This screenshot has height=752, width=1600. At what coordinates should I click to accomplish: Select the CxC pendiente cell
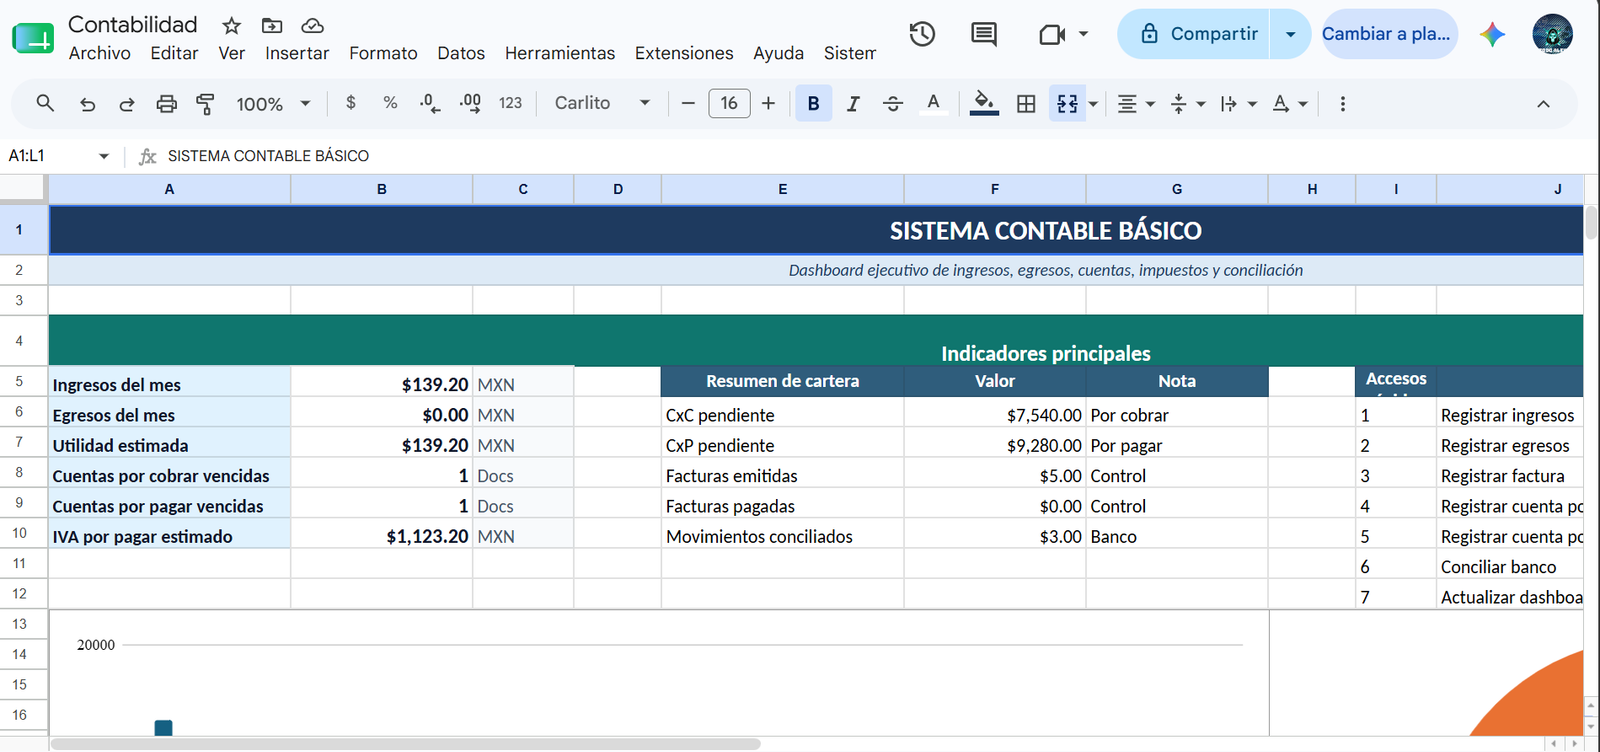(782, 413)
